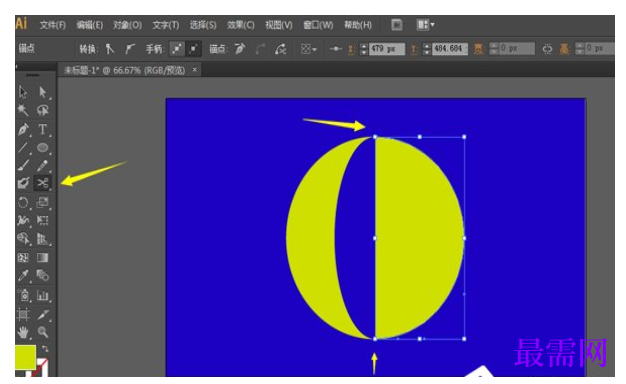This screenshot has height=384, width=626.
Task: Open the 视图(V) menu
Action: [279, 25]
